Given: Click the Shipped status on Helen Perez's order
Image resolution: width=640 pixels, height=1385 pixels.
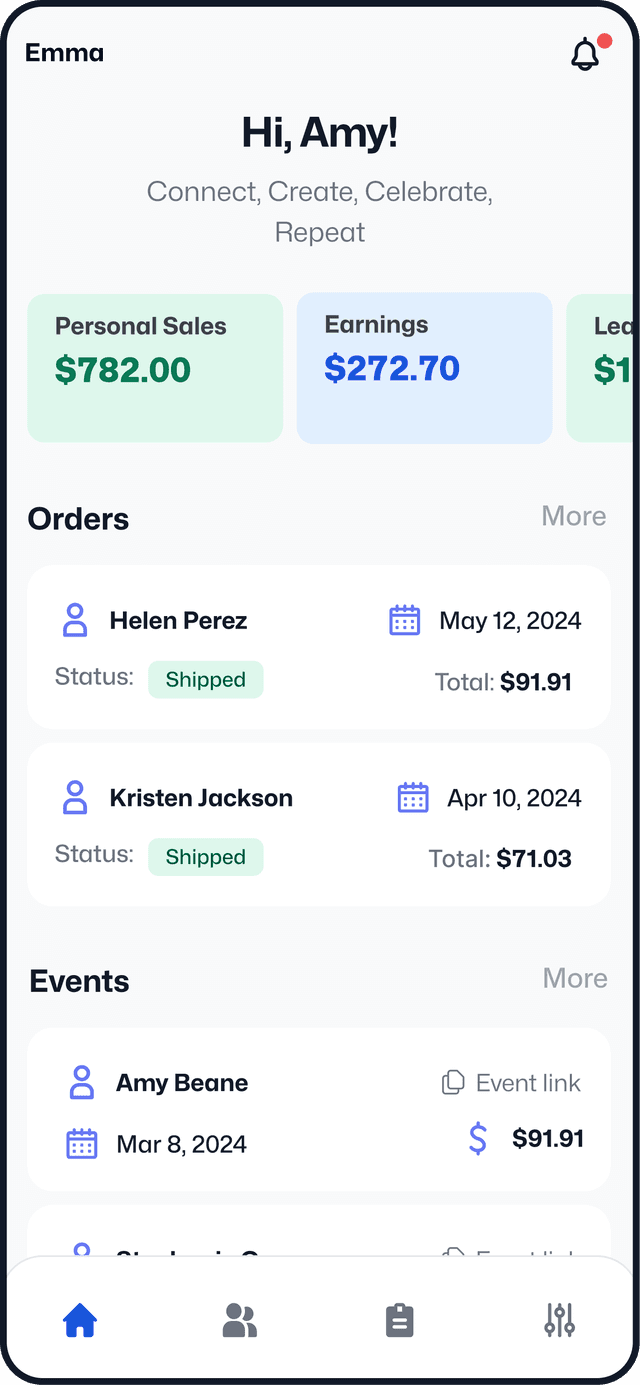Looking at the screenshot, I should pyautogui.click(x=205, y=680).
